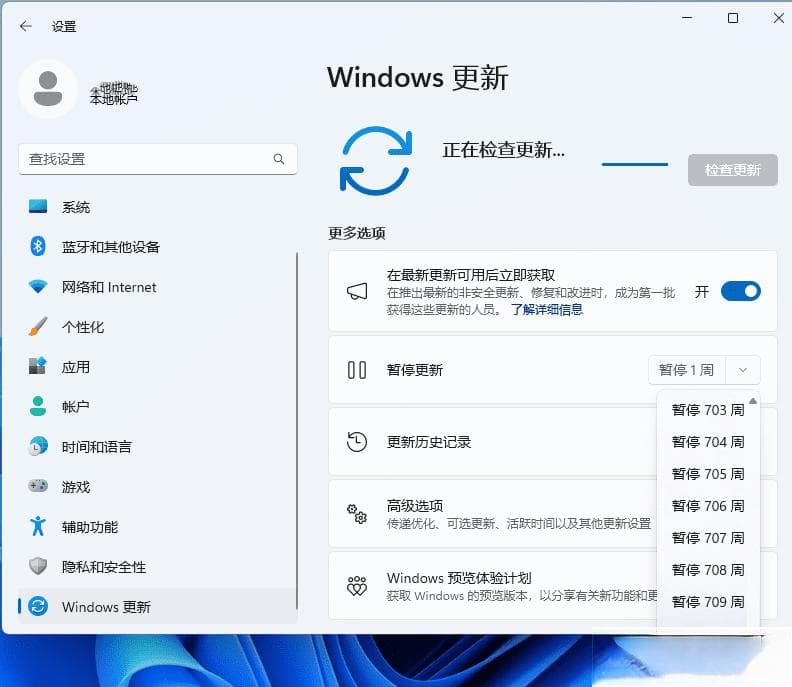The width and height of the screenshot is (792, 687).
Task: Select 暂停 706 周 from the list
Action: coord(708,506)
